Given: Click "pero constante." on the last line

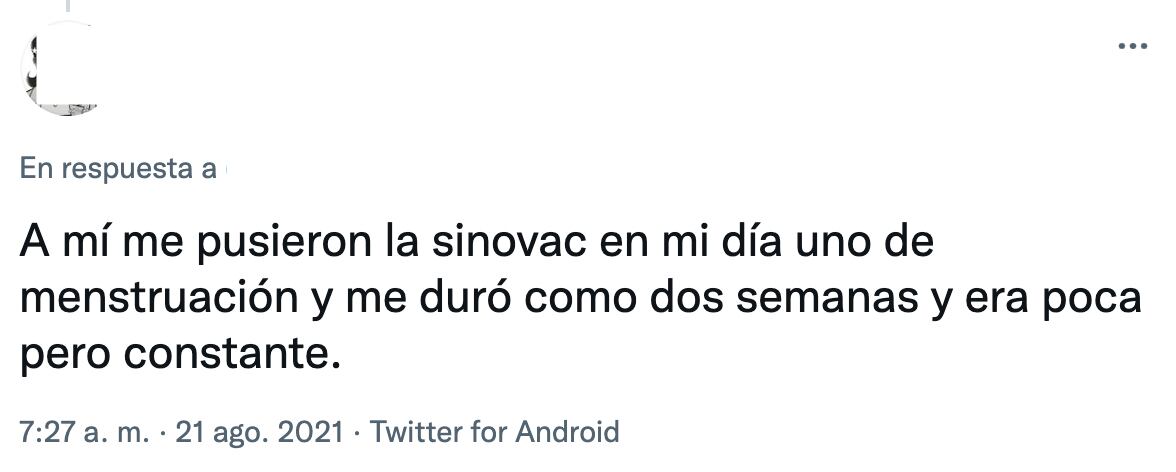Looking at the screenshot, I should click(x=173, y=353).
